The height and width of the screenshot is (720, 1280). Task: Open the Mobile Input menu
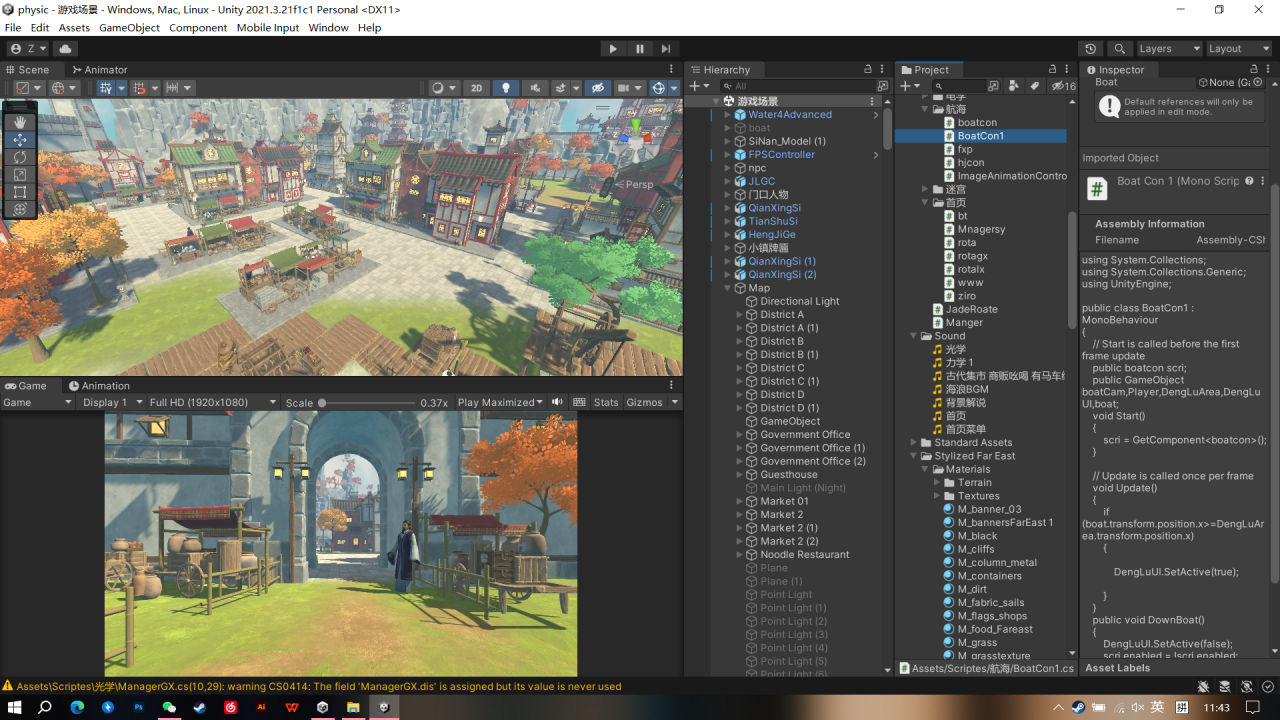coord(268,28)
